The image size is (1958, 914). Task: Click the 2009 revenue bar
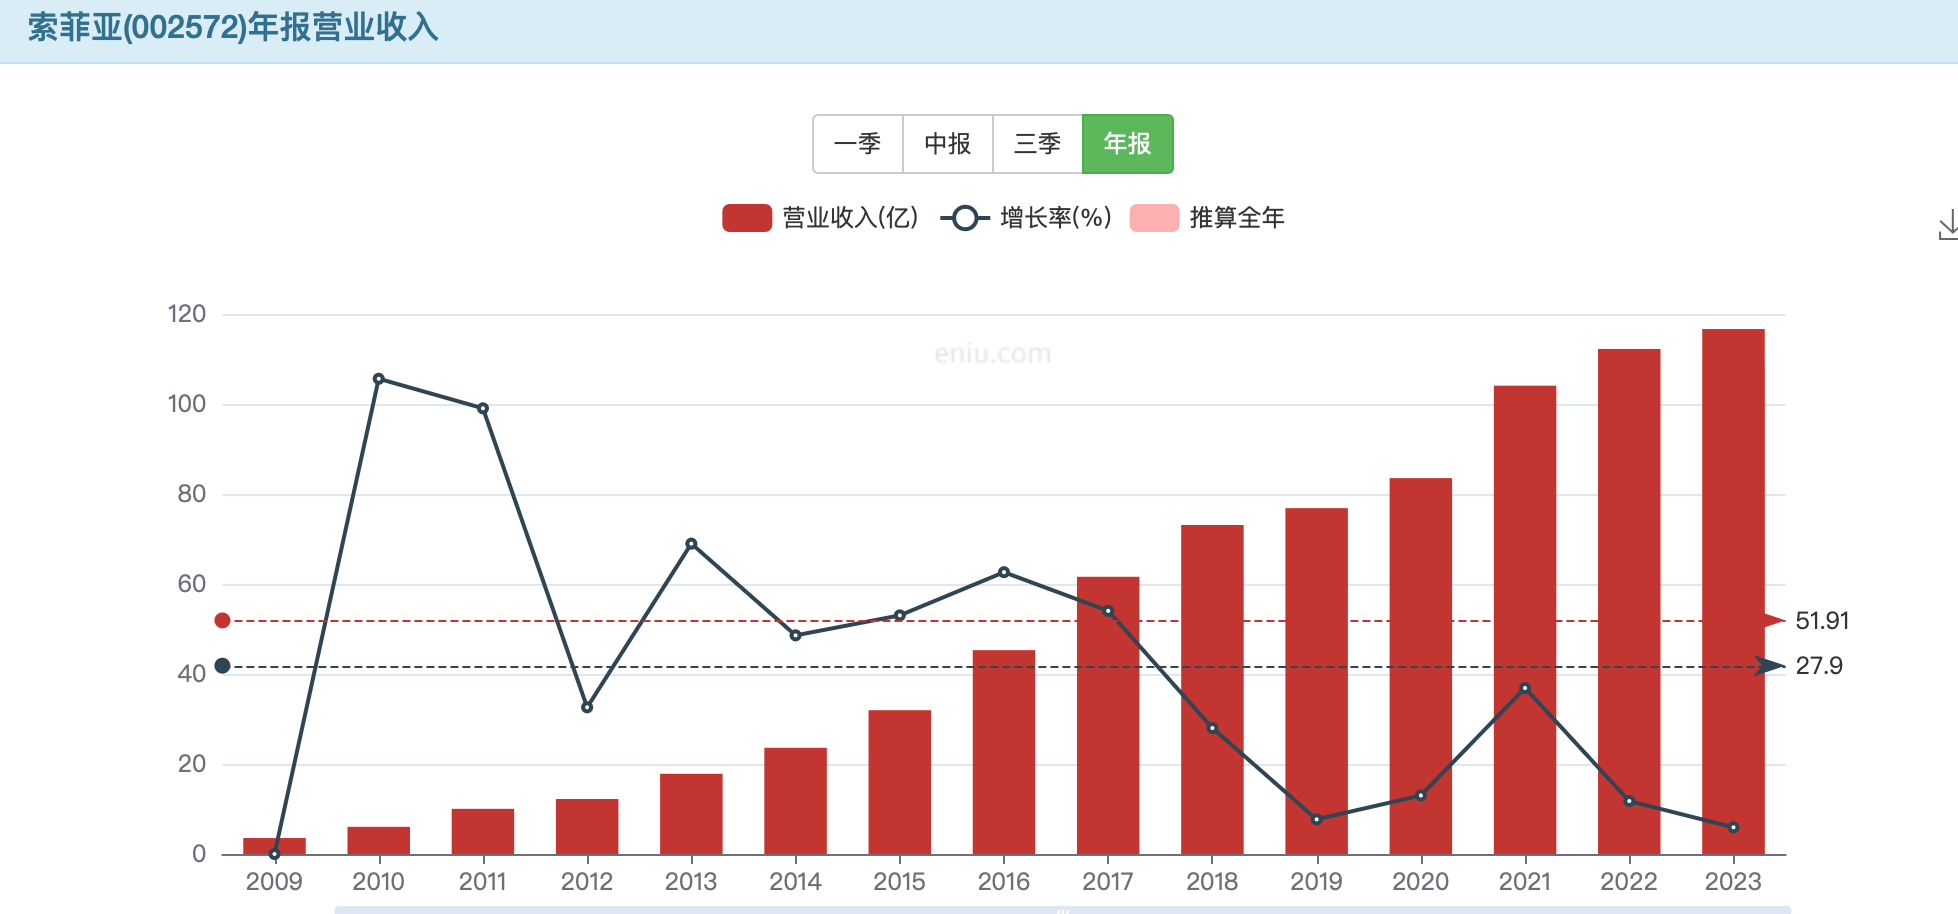(275, 846)
